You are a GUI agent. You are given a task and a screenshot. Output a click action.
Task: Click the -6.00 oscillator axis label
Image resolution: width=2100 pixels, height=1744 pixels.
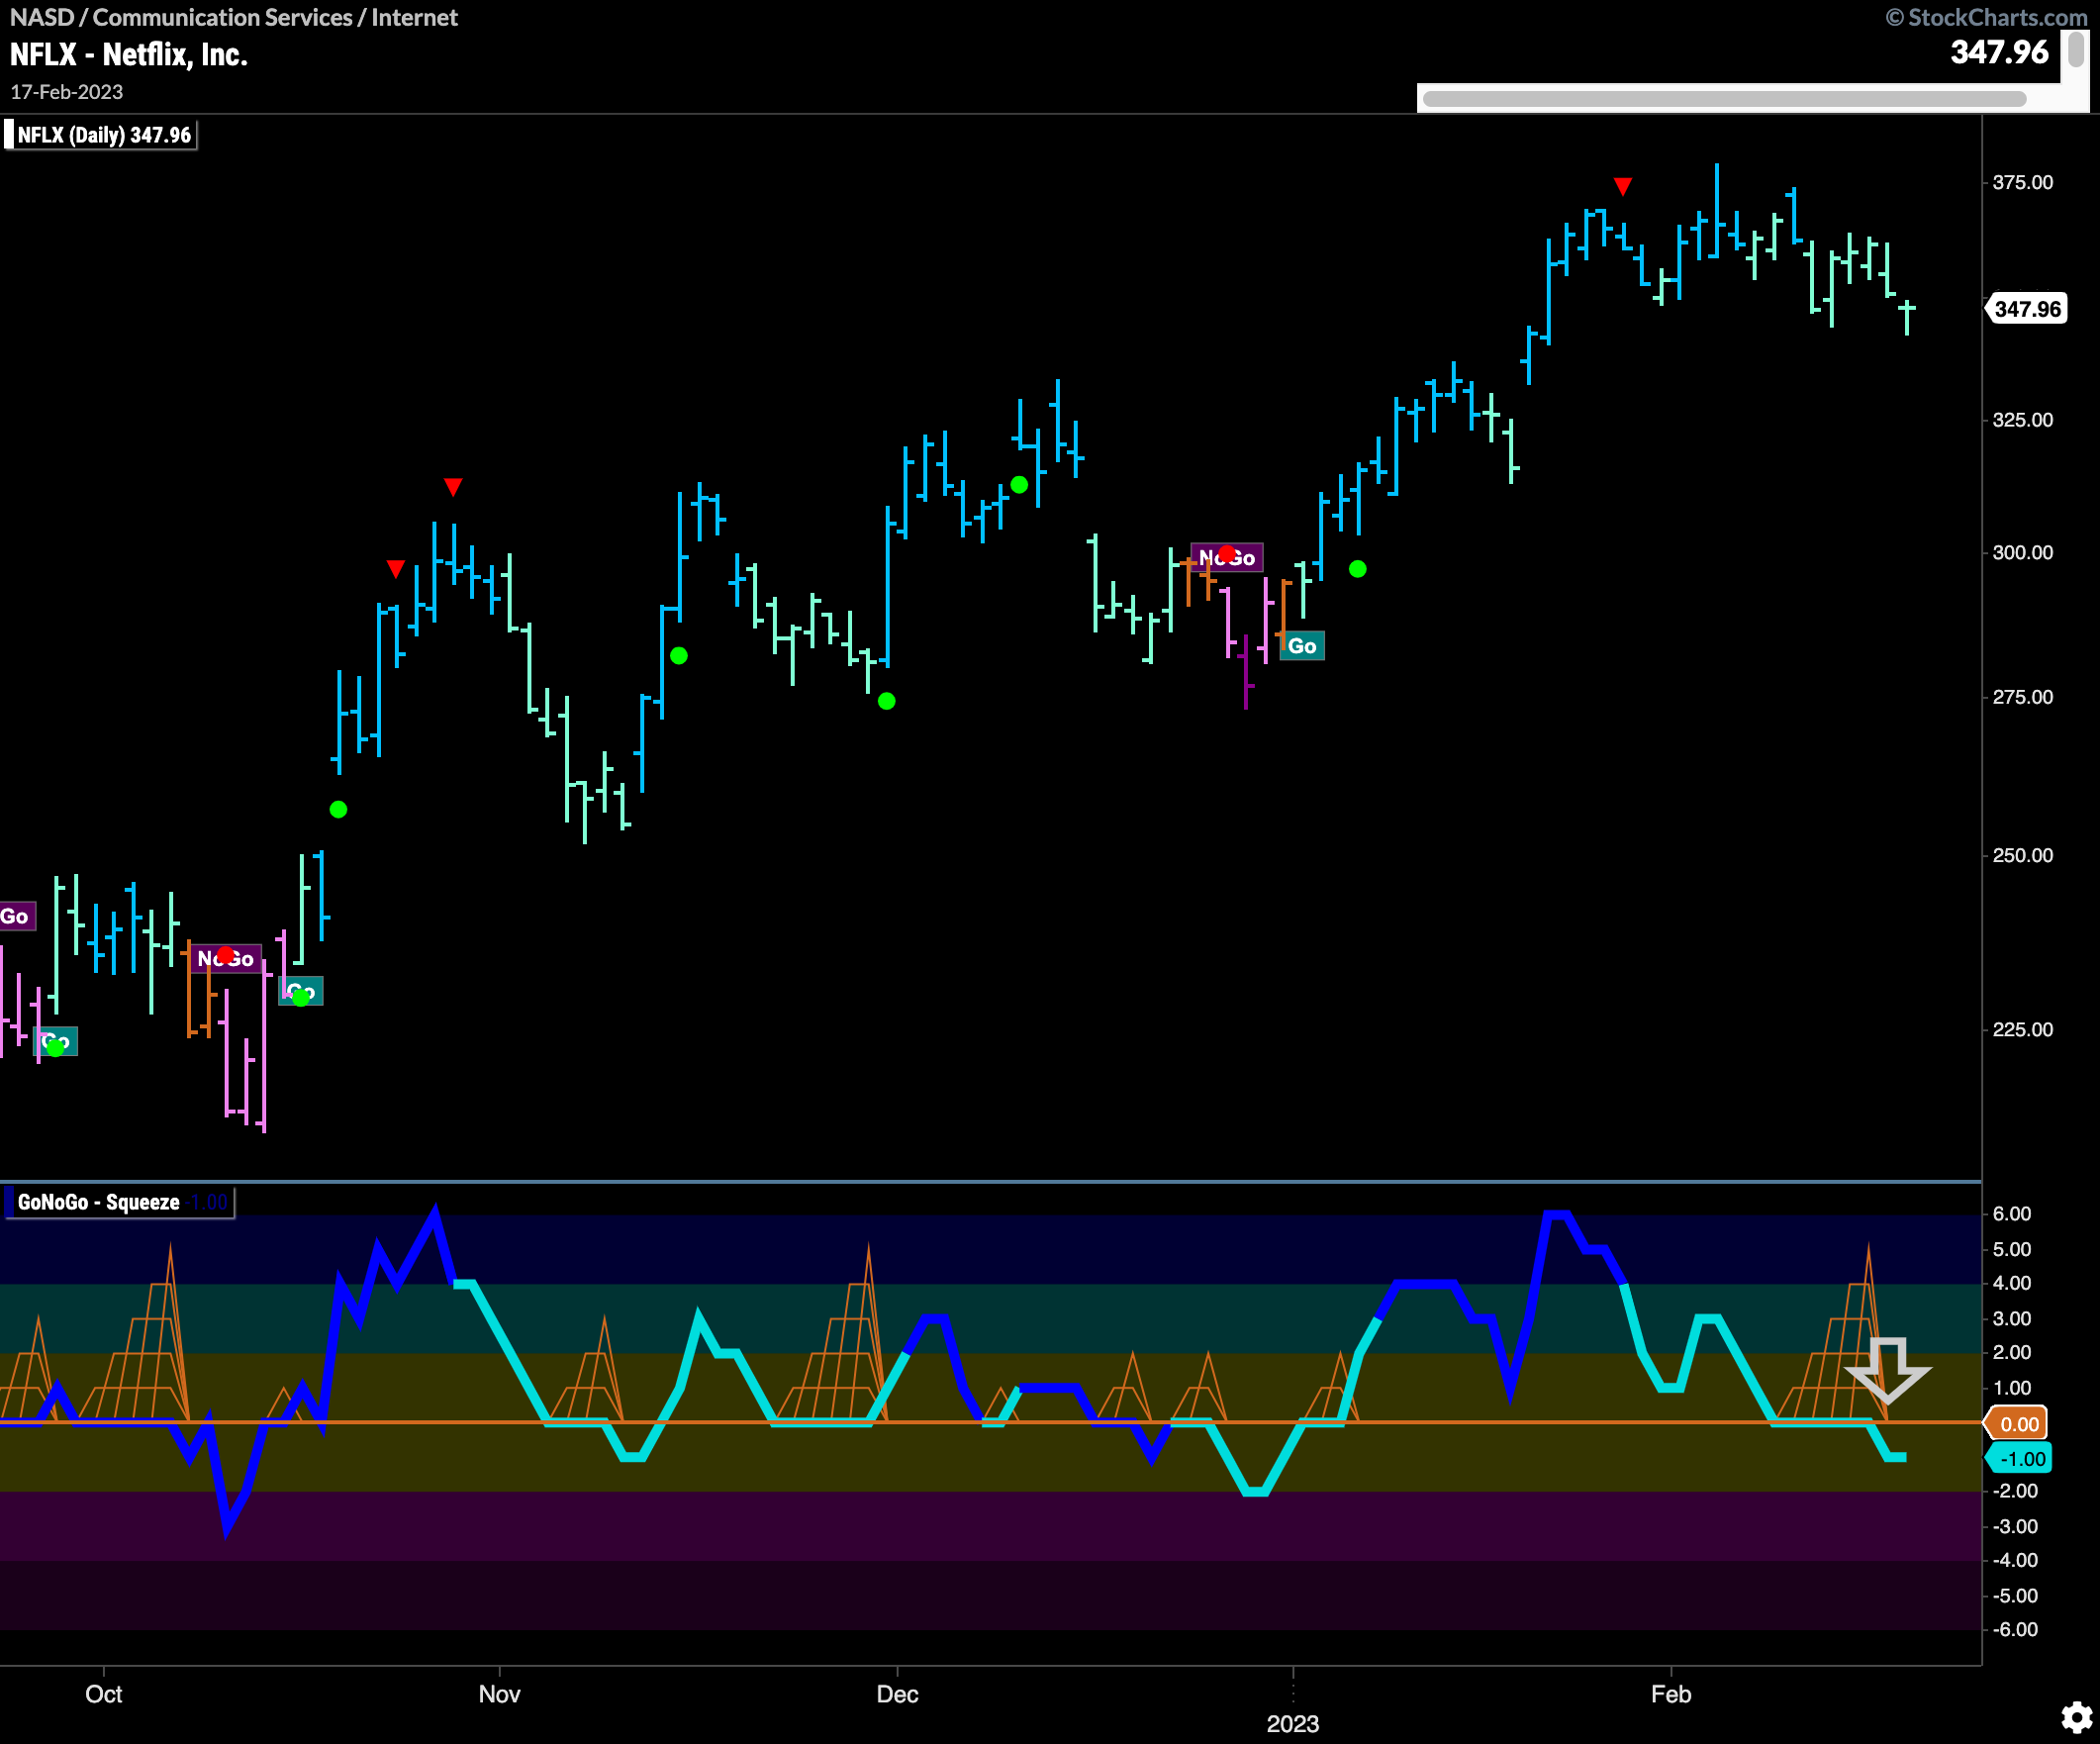coord(2015,1629)
